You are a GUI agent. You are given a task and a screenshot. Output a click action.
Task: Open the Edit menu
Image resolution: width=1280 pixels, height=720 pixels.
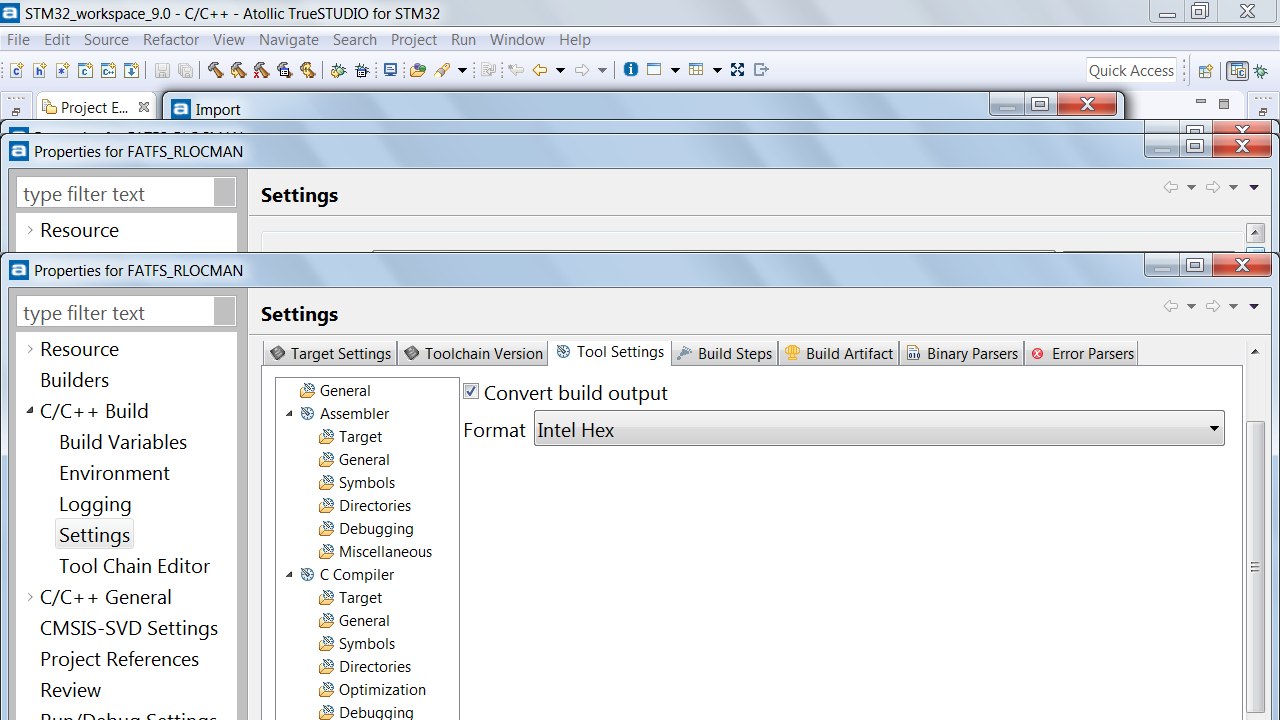point(57,40)
